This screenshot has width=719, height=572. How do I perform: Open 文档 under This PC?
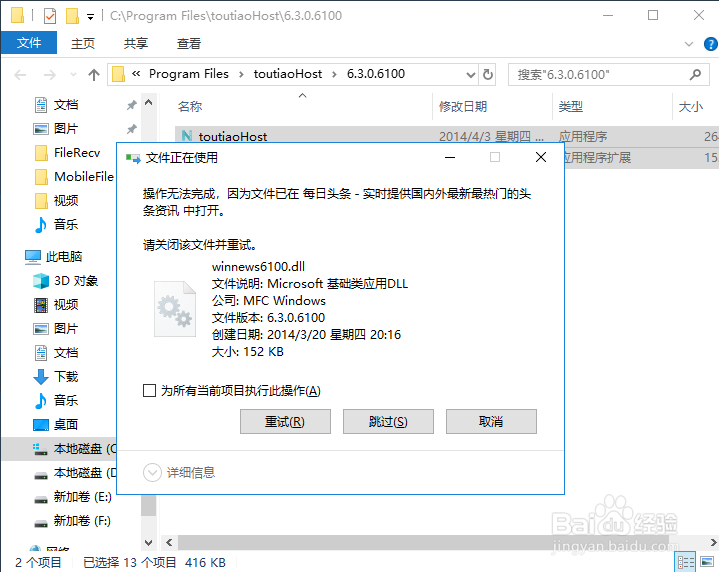pos(66,353)
